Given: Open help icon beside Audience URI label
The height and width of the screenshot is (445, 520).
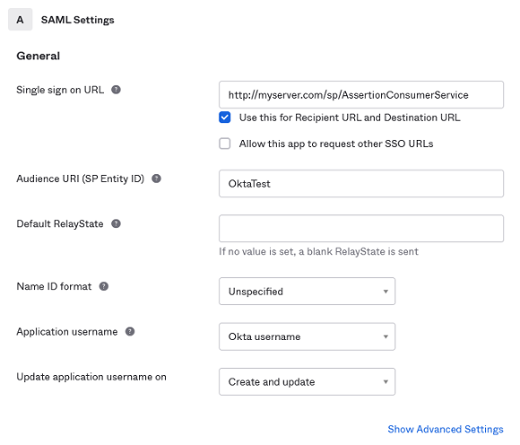Looking at the screenshot, I should tap(156, 179).
